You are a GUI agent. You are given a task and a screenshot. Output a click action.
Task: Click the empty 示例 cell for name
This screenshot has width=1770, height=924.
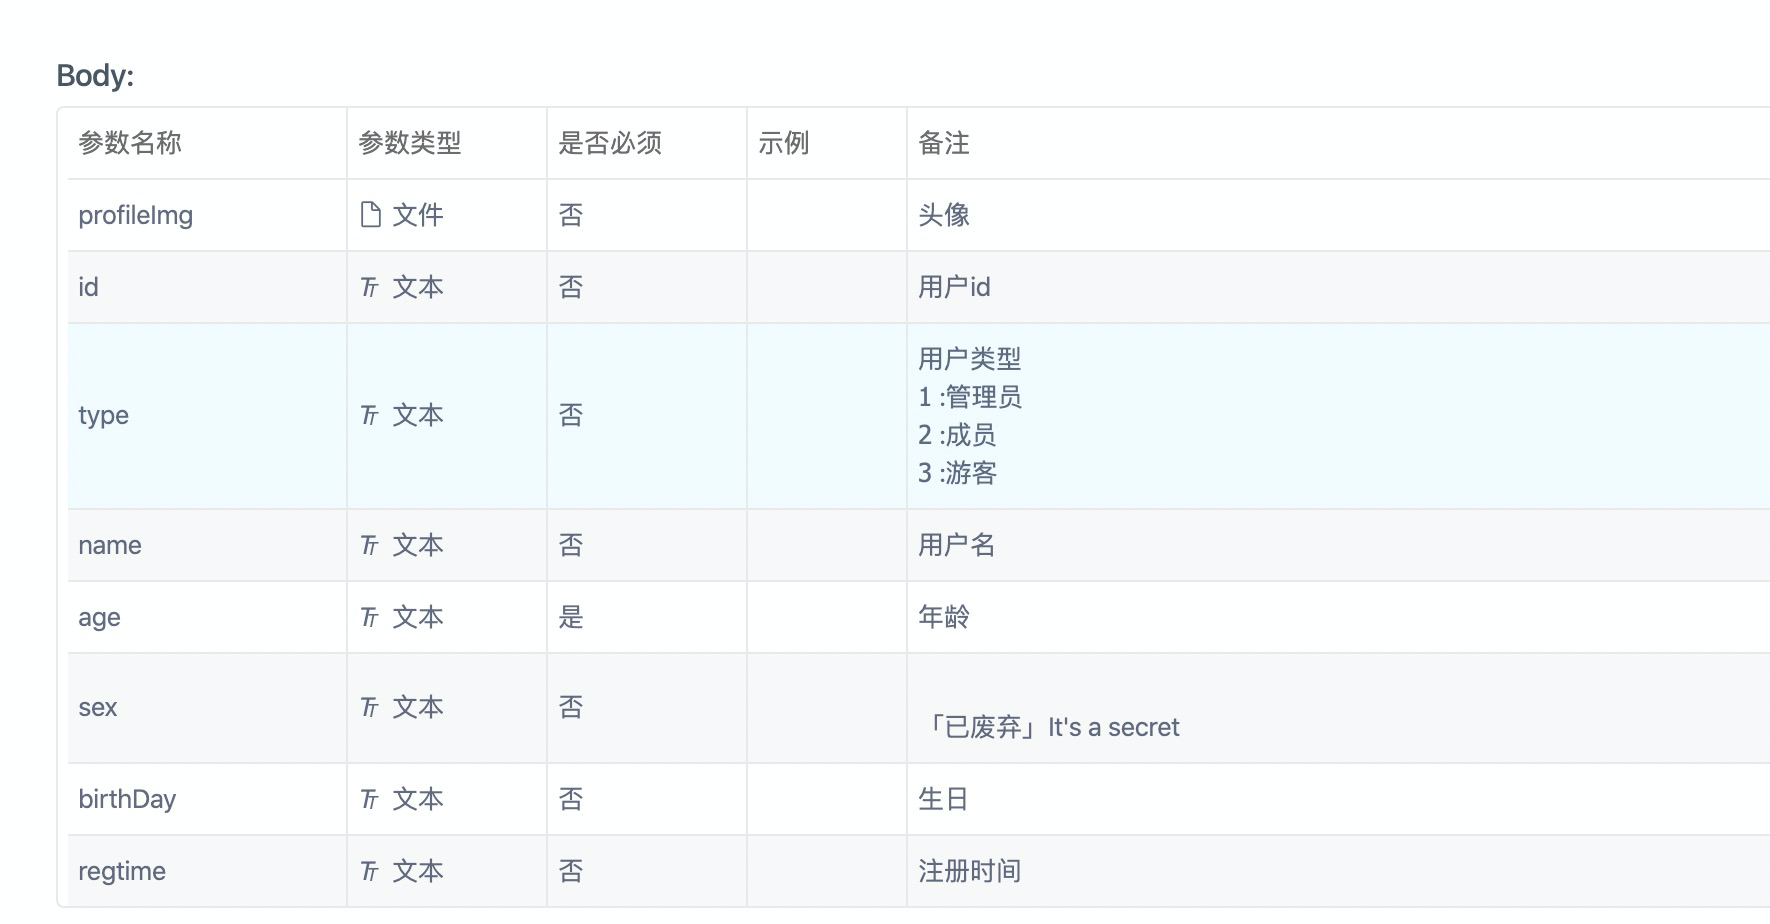point(826,544)
